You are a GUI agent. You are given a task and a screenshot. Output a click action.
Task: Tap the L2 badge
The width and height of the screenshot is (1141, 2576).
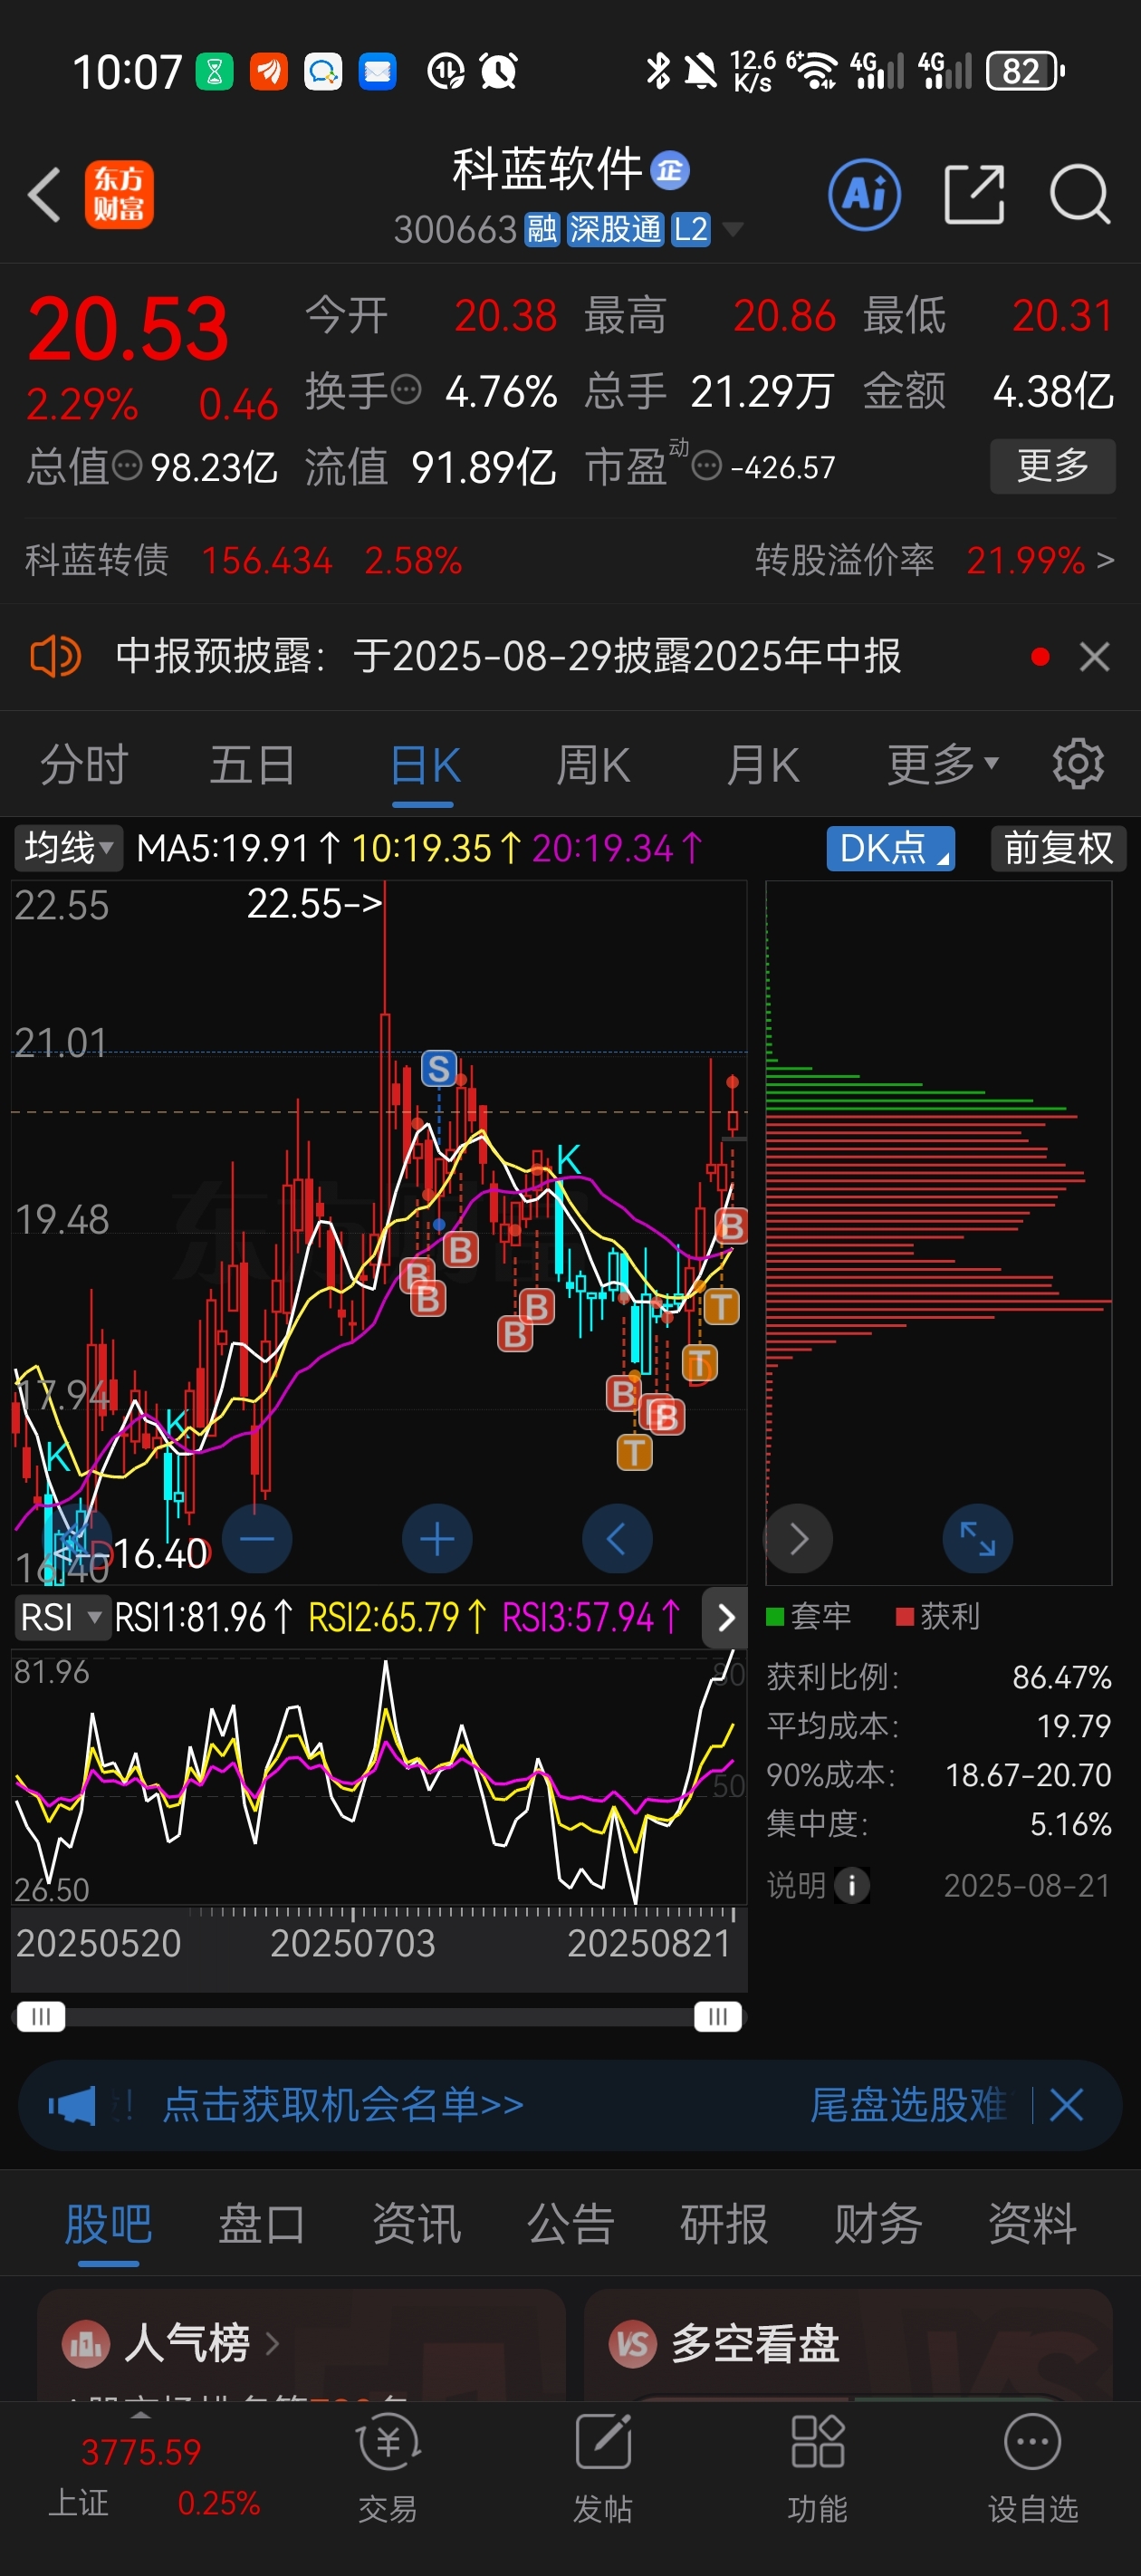pyautogui.click(x=690, y=230)
